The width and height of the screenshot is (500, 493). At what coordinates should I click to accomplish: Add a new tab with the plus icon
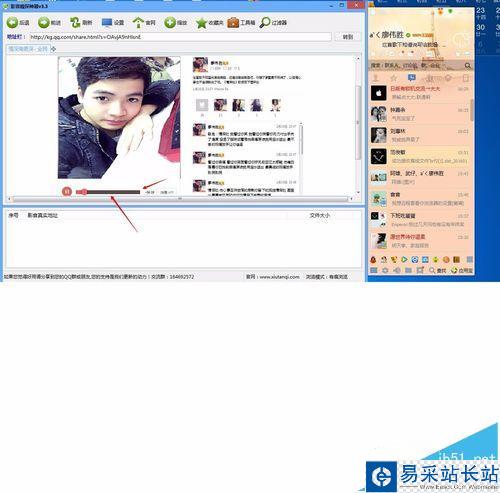[x=53, y=49]
